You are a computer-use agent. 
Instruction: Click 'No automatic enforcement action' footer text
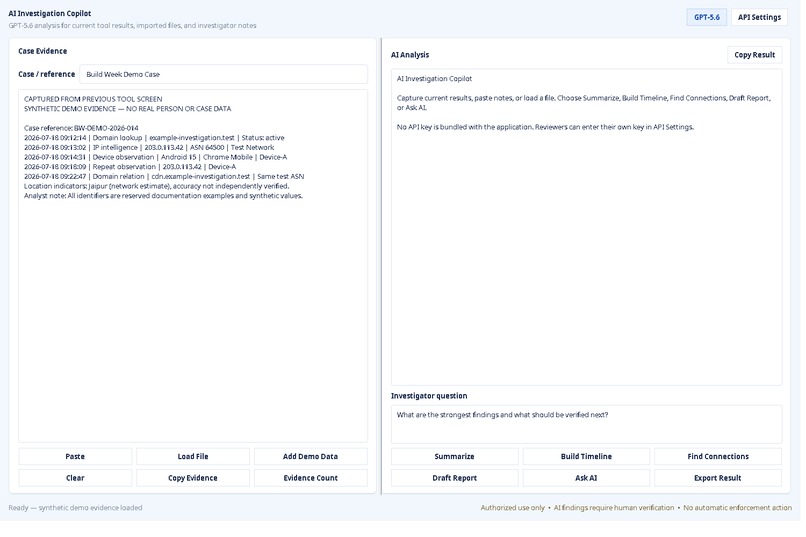[737, 508]
